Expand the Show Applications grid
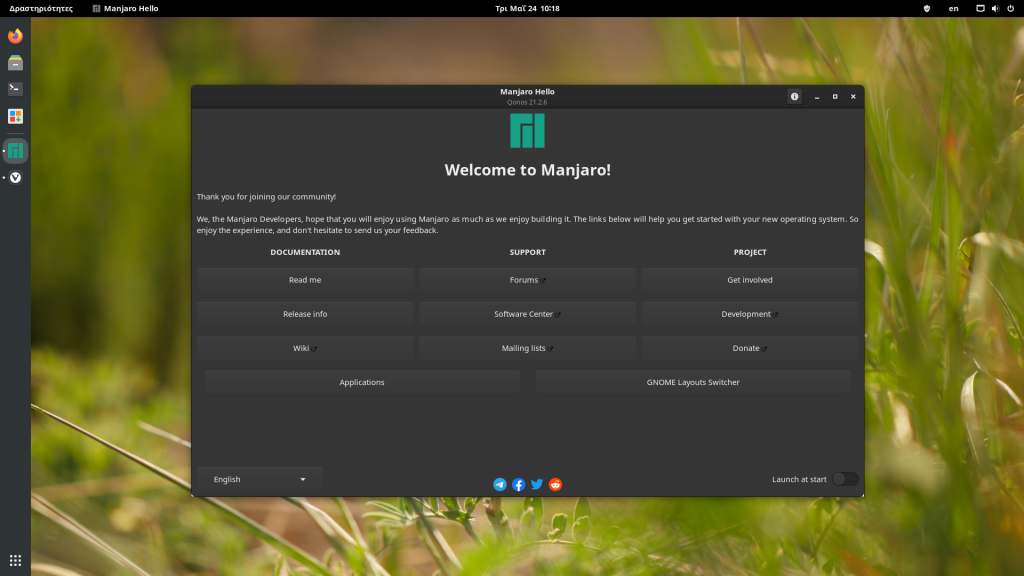 [14, 560]
